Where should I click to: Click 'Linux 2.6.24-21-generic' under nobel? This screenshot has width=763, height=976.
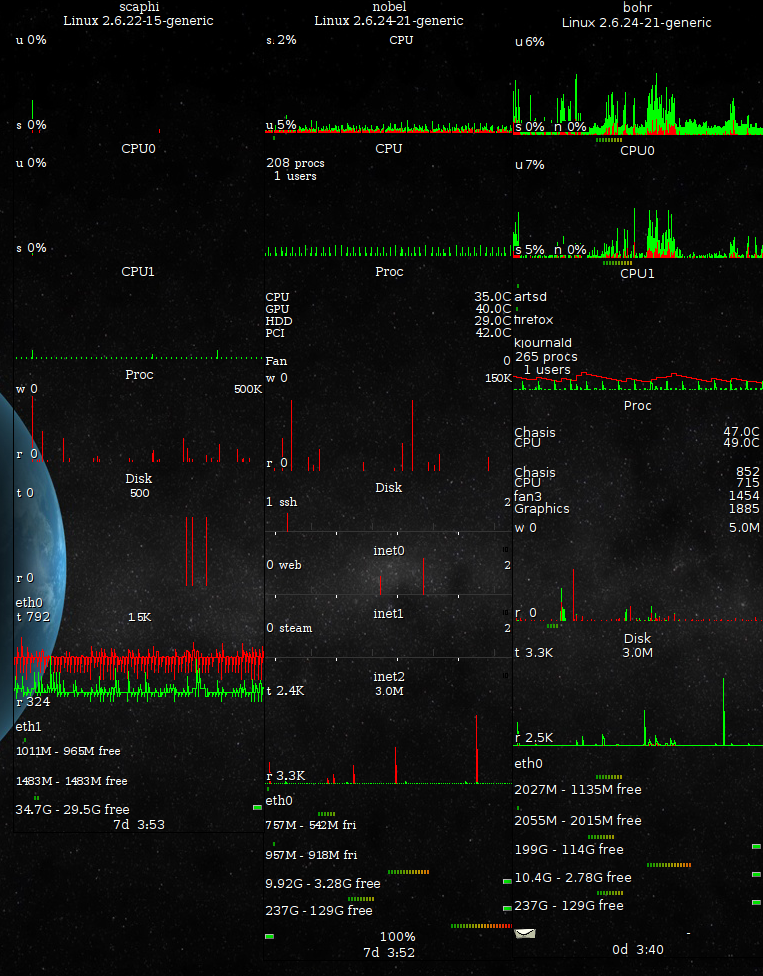pyautogui.click(x=389, y=21)
